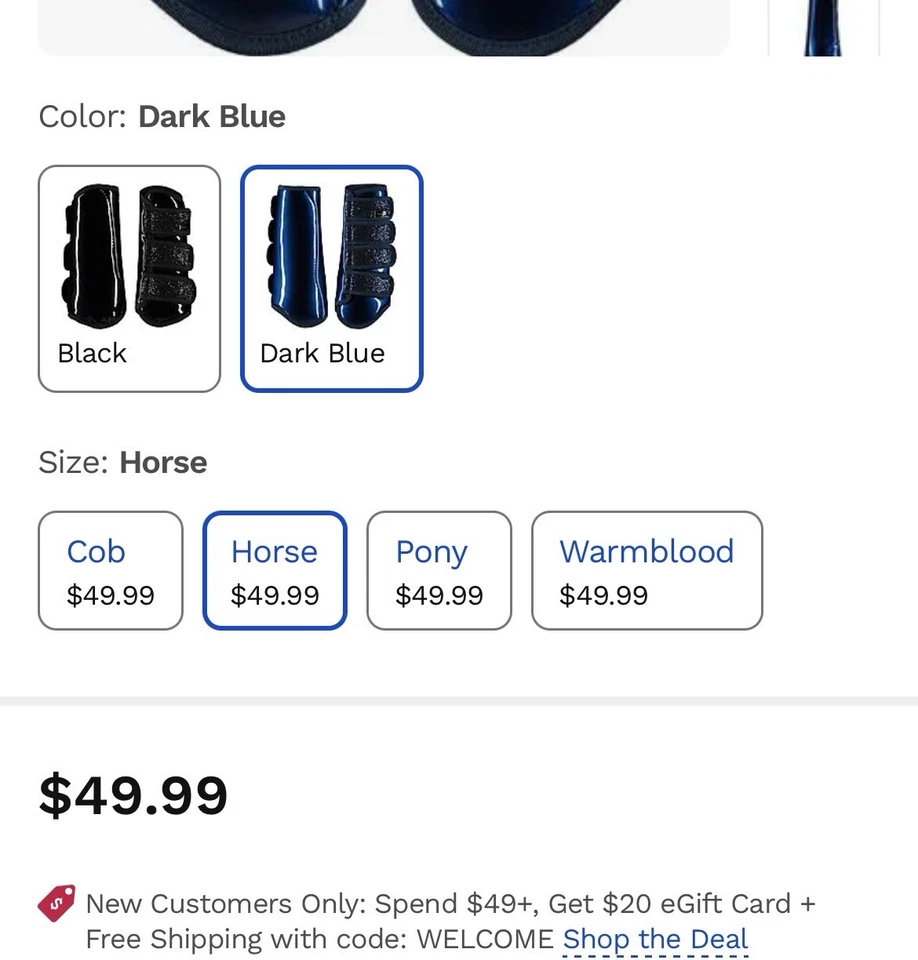Image resolution: width=918 pixels, height=960 pixels.
Task: Open the Shop the Deal link
Action: pyautogui.click(x=655, y=939)
